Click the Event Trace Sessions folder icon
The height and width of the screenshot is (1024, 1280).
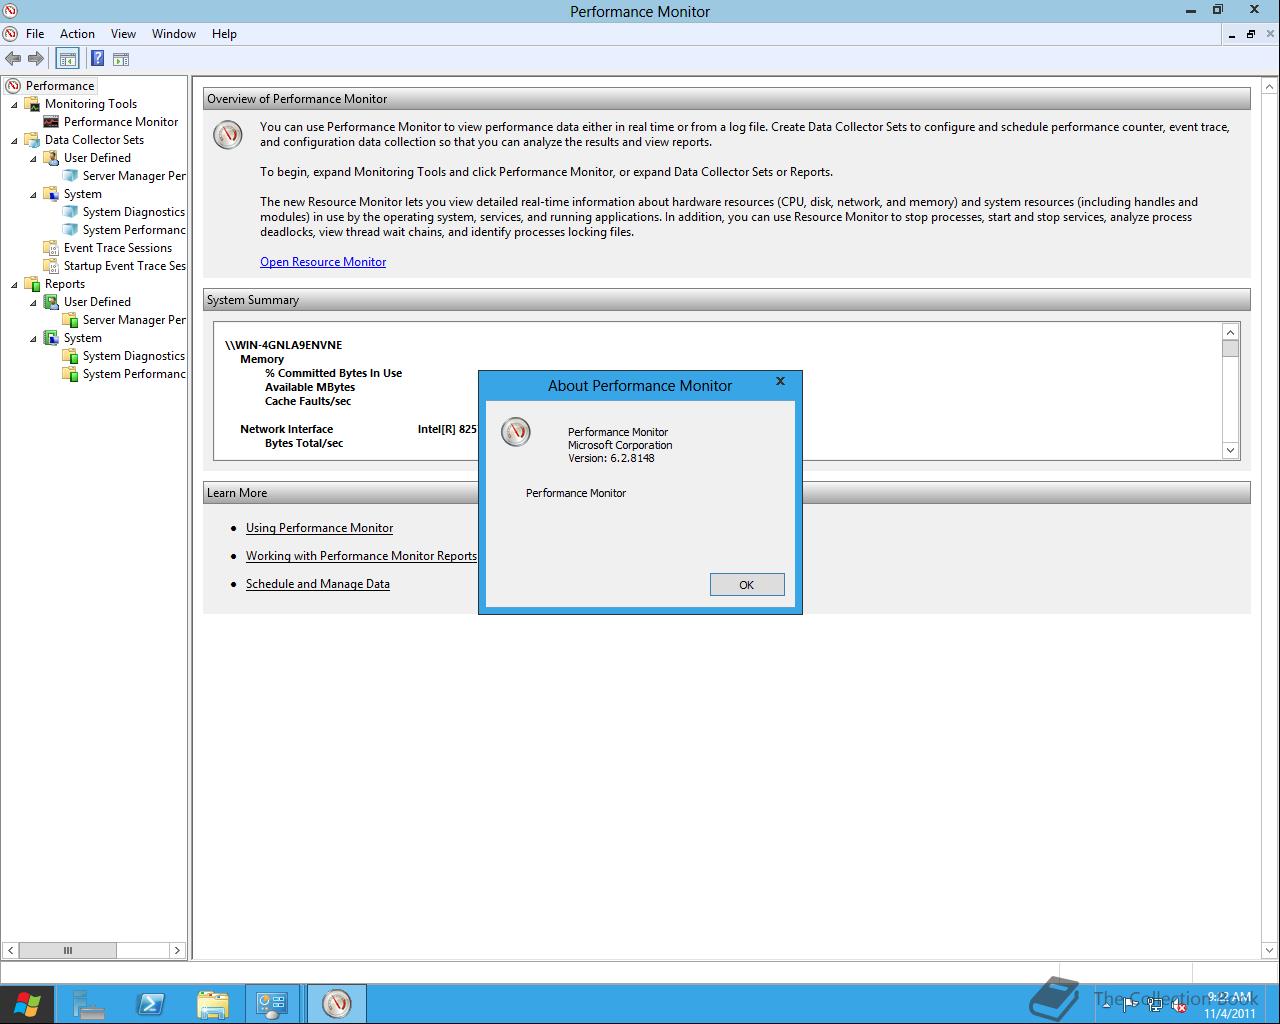[x=51, y=248]
